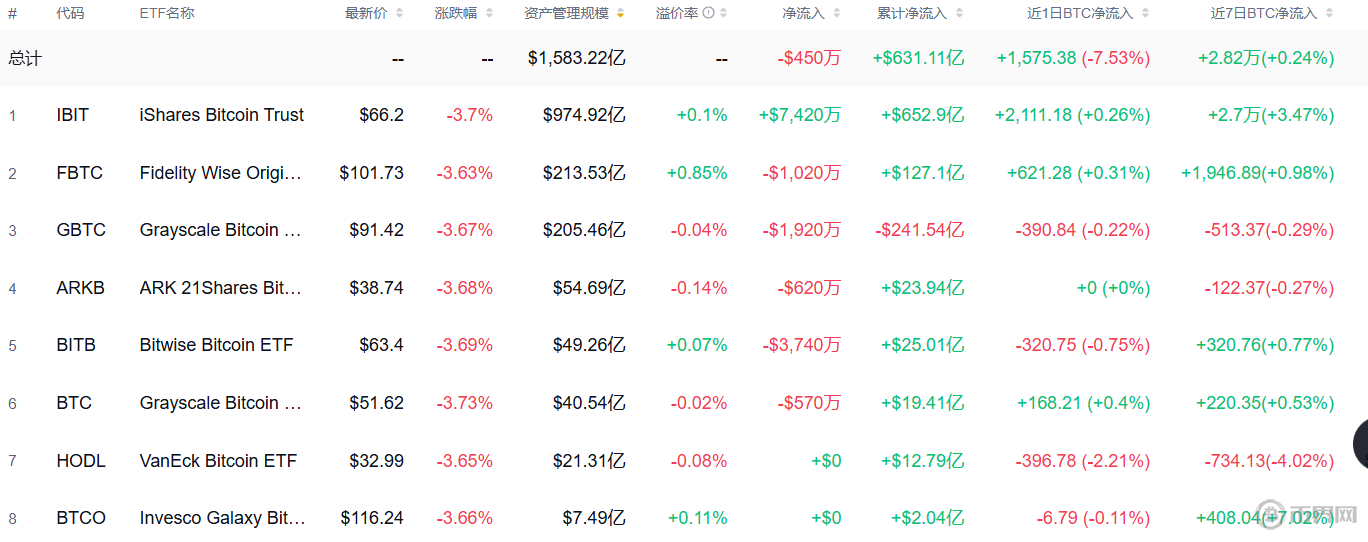Select the FBTC ticker code
This screenshot has width=1368, height=542.
click(80, 173)
